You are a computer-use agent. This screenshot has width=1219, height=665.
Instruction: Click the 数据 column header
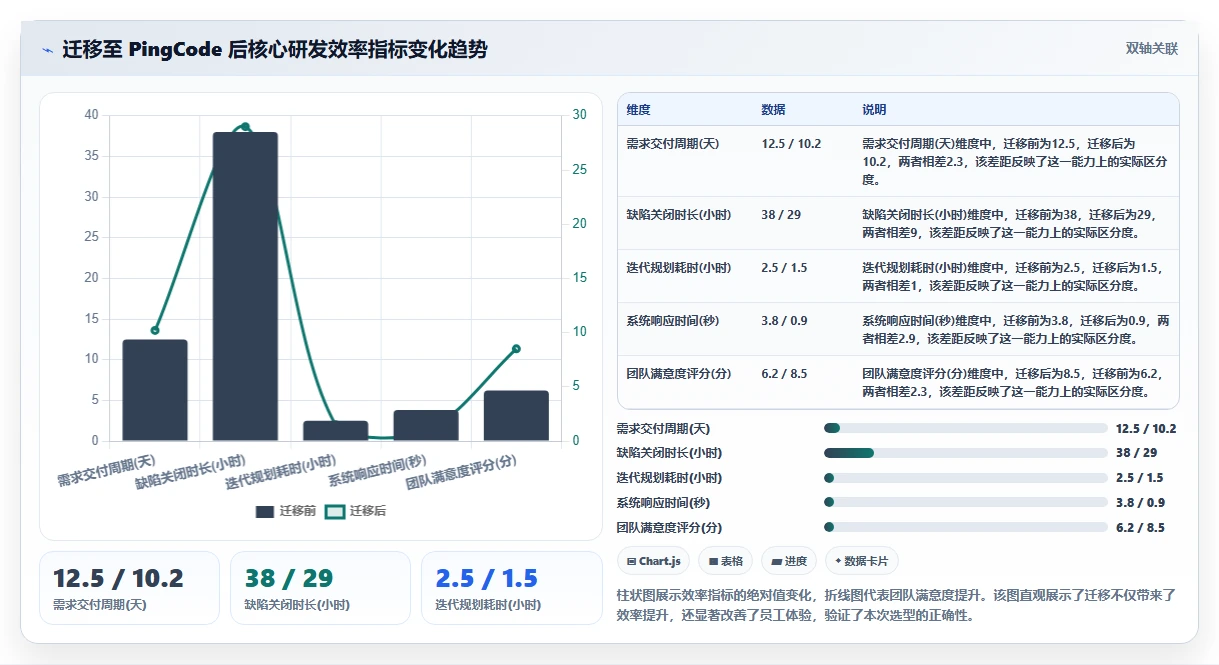pos(773,110)
